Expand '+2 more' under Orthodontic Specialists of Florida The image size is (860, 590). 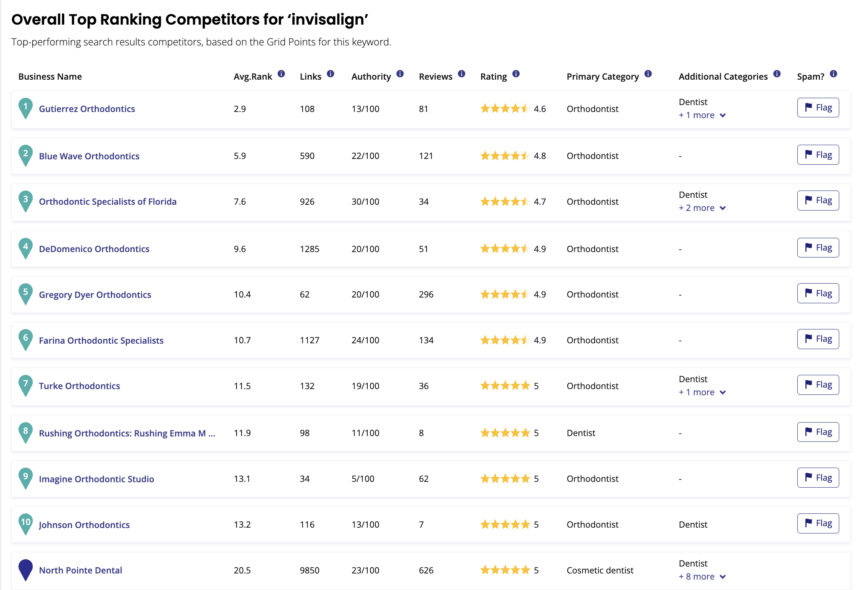pyautogui.click(x=697, y=207)
